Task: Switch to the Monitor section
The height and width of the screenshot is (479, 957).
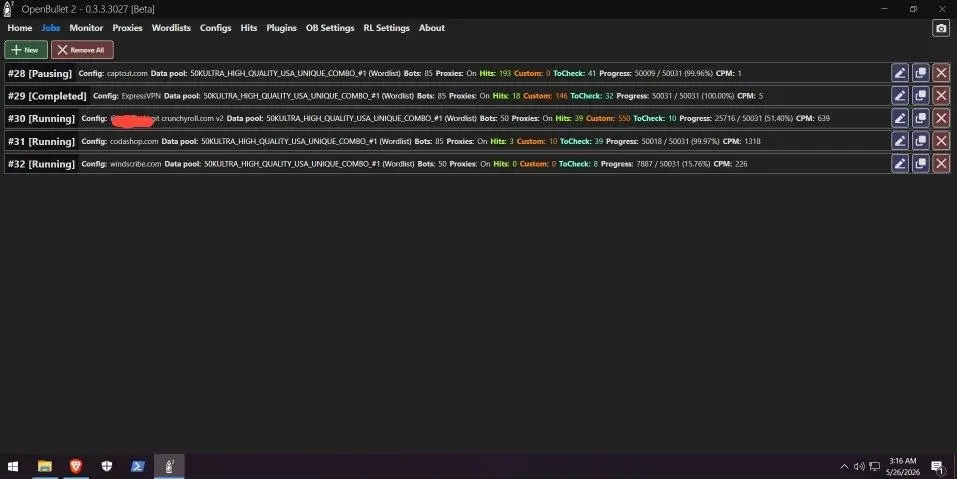Action: 86,28
